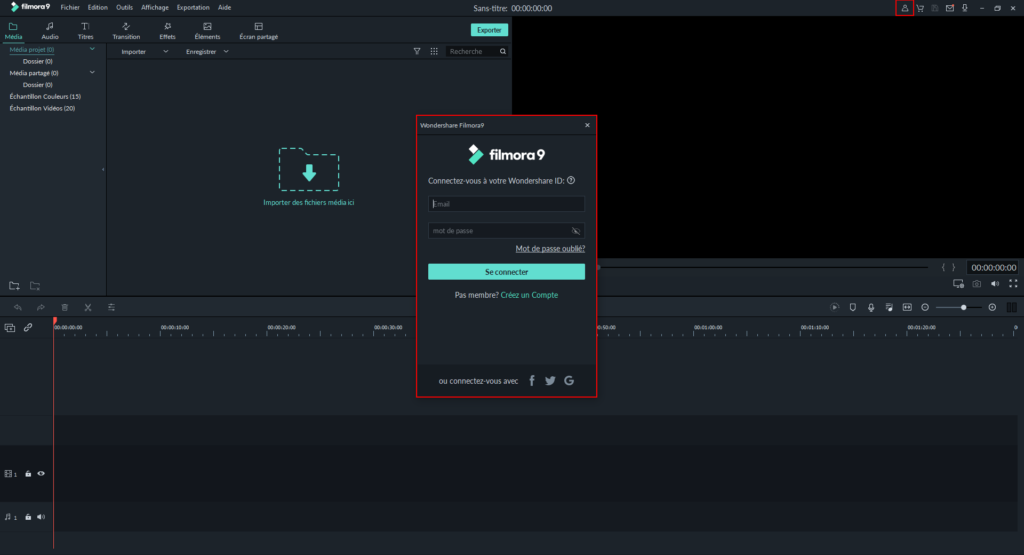Open the account login icon

tap(904, 8)
